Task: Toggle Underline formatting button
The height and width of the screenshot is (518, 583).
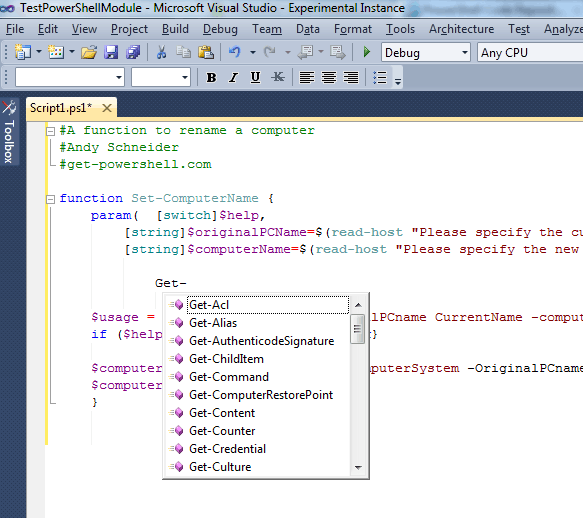Action: pos(255,77)
